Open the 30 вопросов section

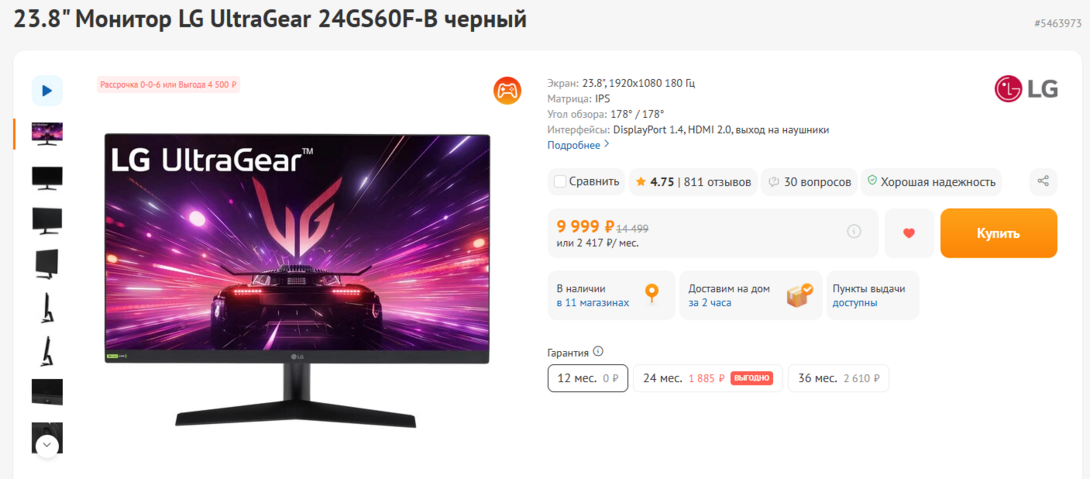click(810, 182)
